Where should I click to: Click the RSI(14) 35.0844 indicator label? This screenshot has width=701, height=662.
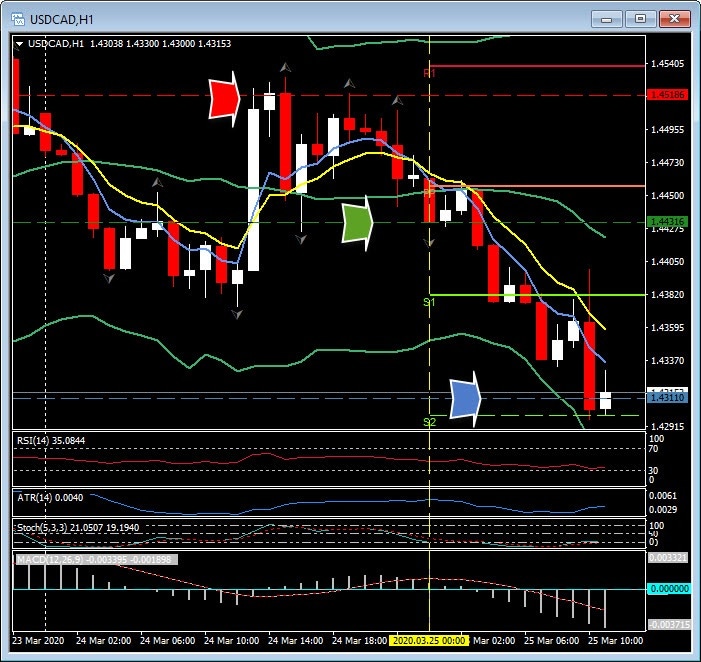[51, 441]
